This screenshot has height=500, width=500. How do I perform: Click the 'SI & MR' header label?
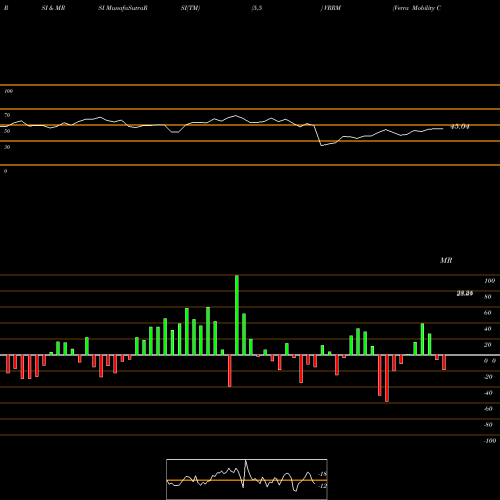pyautogui.click(x=53, y=8)
